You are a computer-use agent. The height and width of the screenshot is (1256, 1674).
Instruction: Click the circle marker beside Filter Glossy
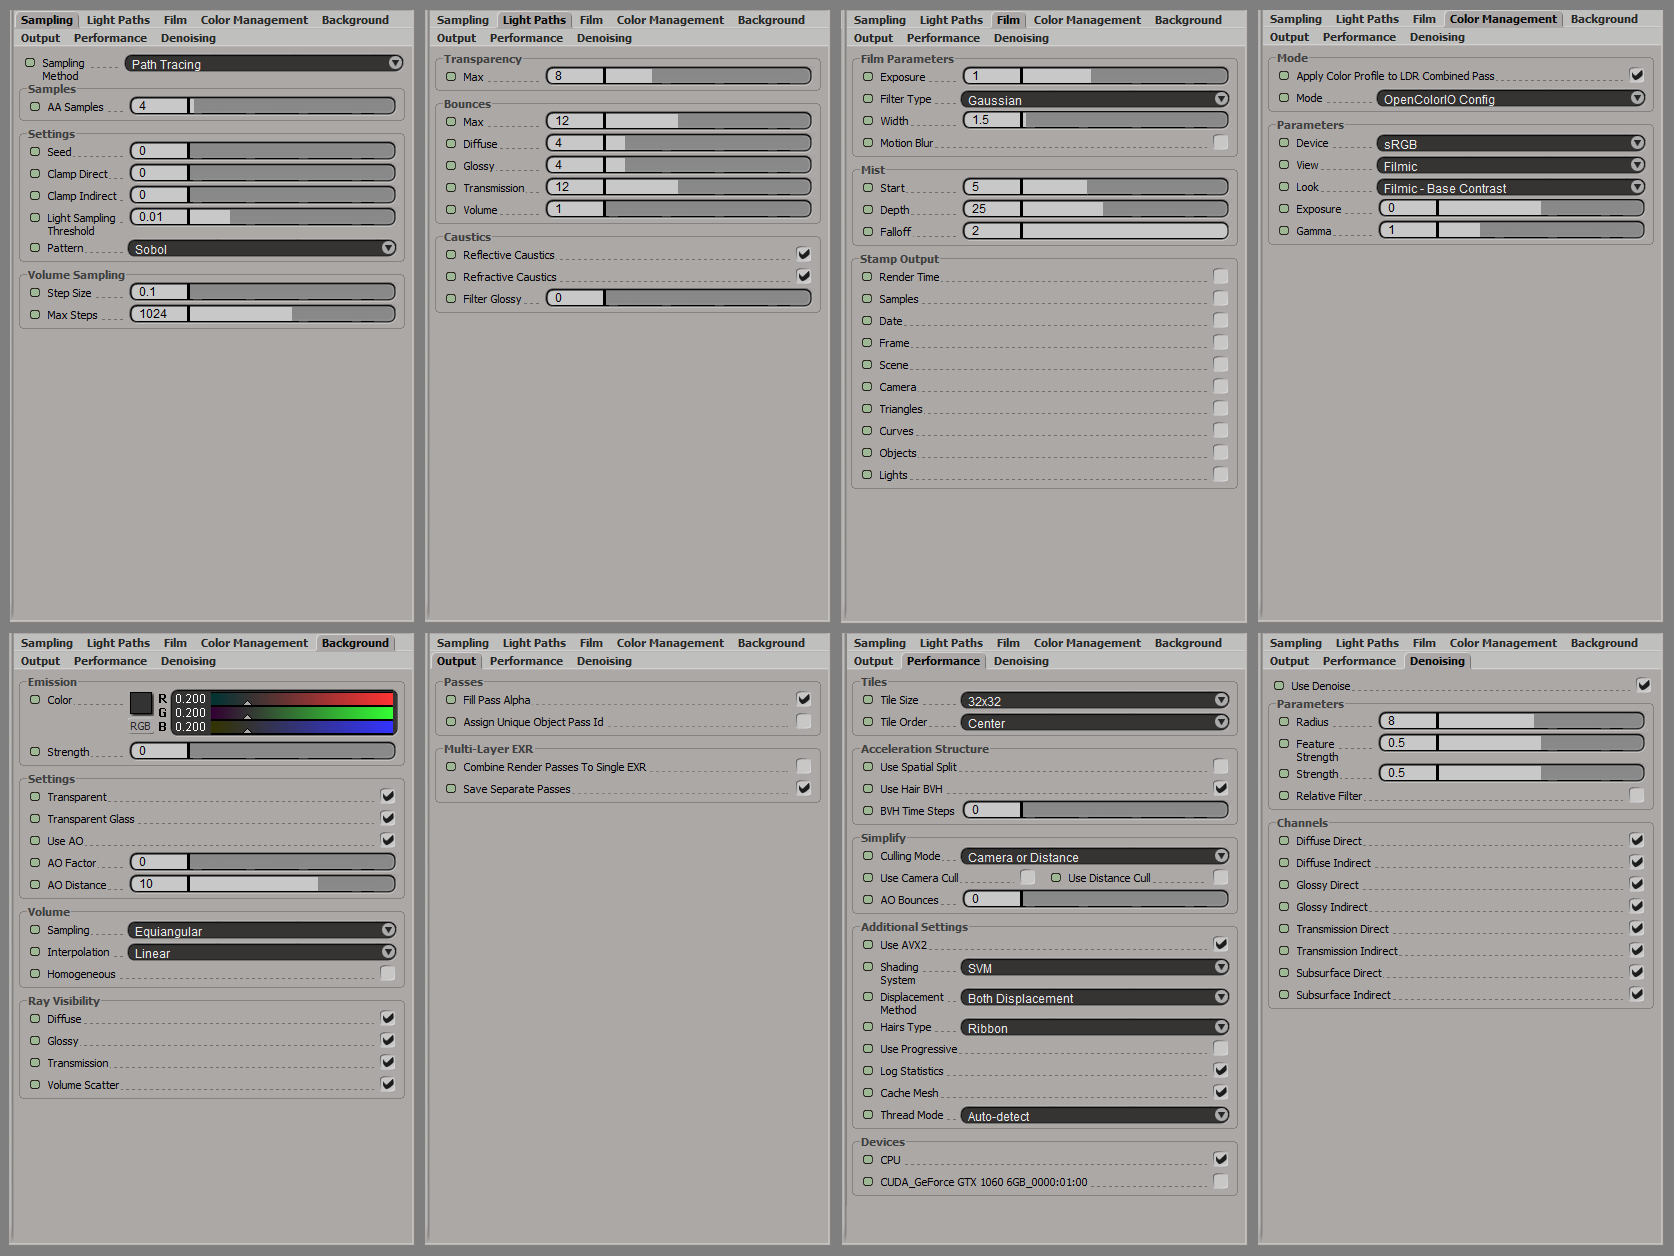pyautogui.click(x=451, y=299)
